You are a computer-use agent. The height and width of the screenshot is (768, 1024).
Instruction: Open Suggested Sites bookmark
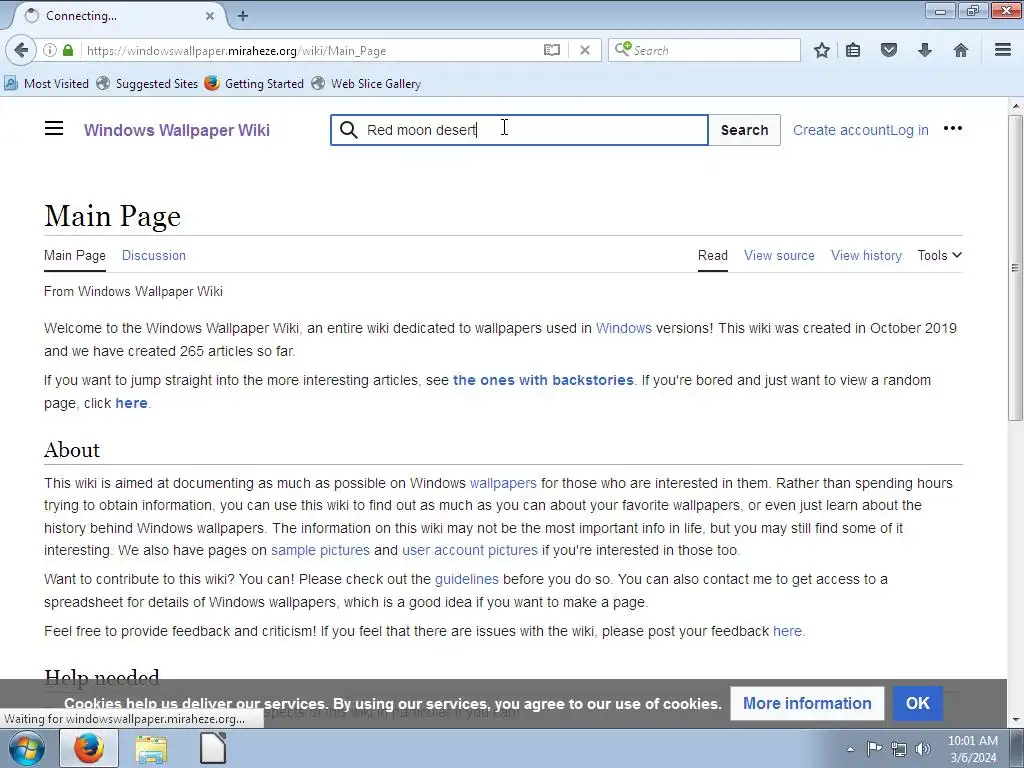pos(148,84)
